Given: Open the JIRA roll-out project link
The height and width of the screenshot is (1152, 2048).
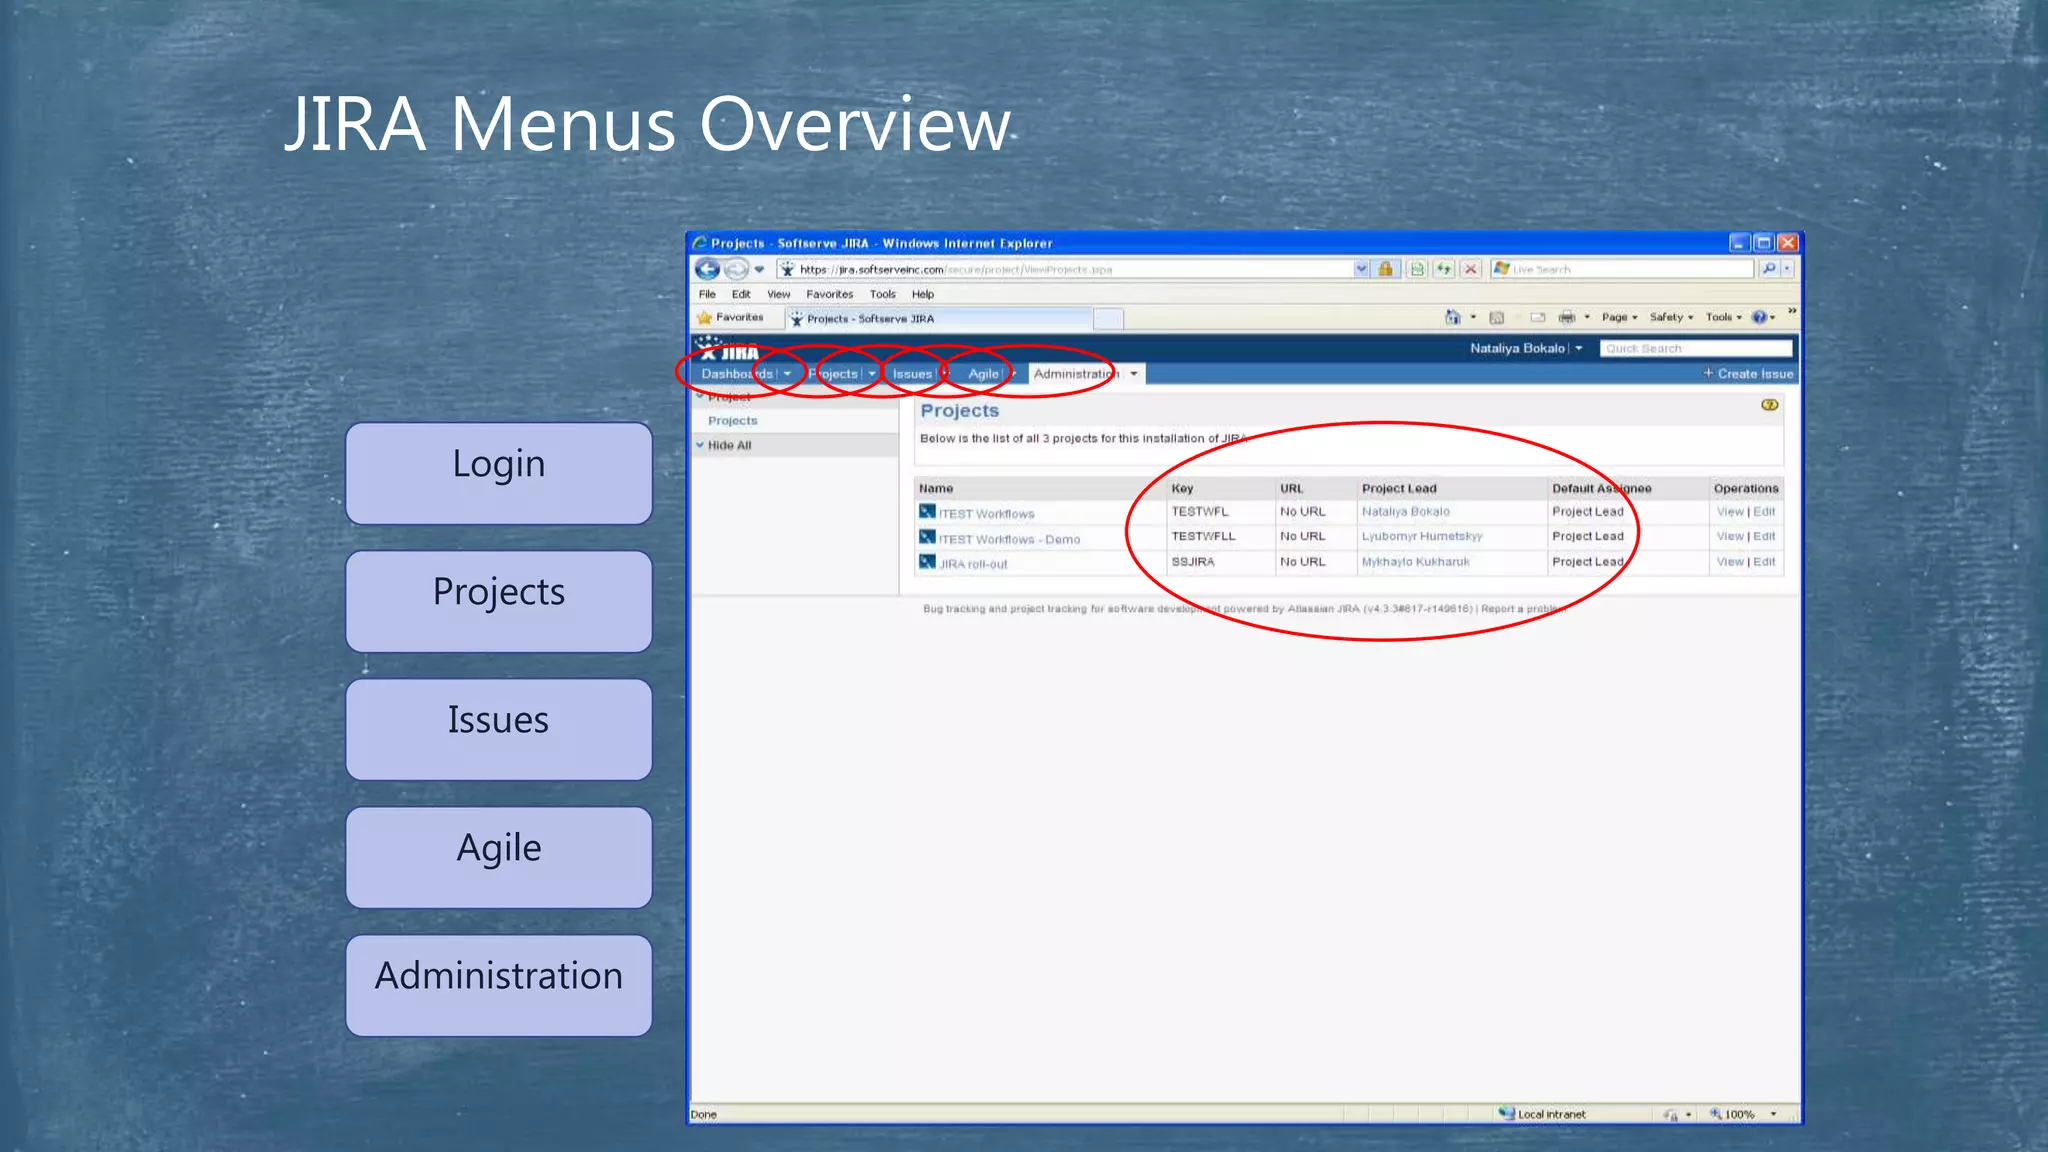Looking at the screenshot, I should tap(973, 564).
